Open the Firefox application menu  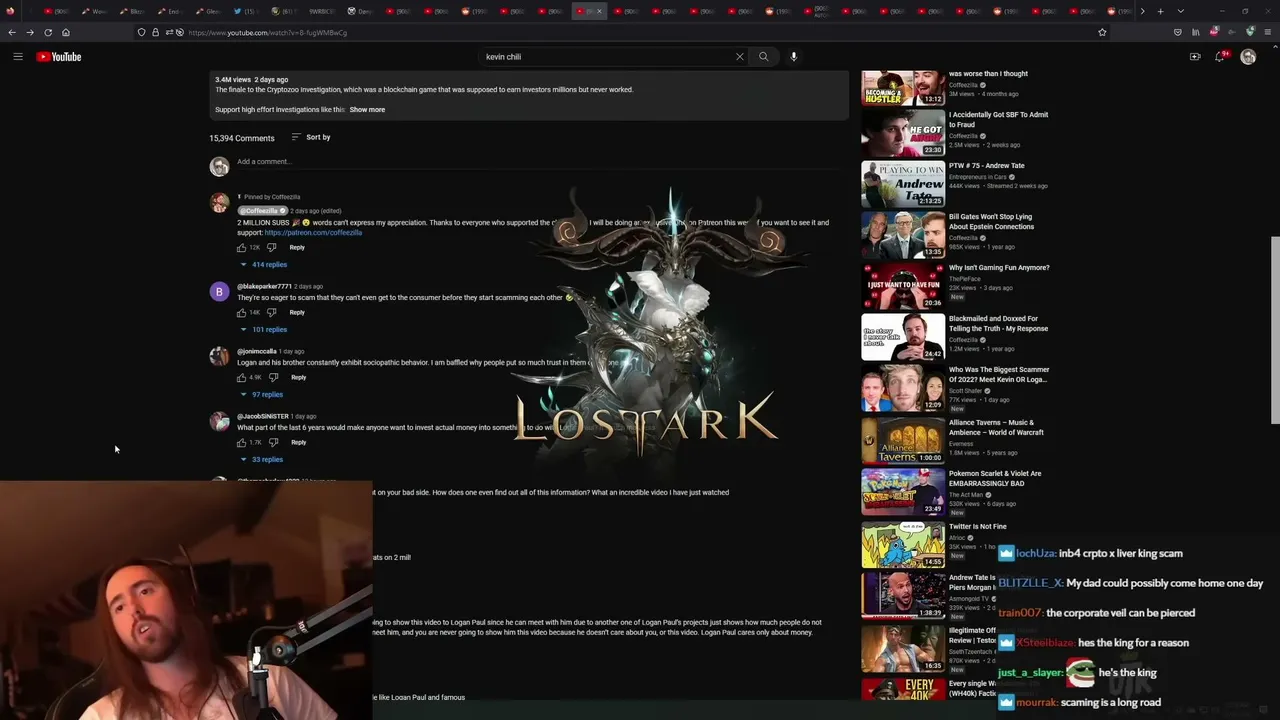pos(1267,32)
